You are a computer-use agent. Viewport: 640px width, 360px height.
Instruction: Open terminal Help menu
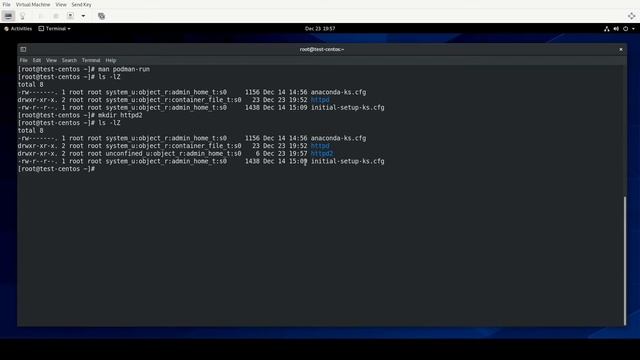tap(111, 60)
